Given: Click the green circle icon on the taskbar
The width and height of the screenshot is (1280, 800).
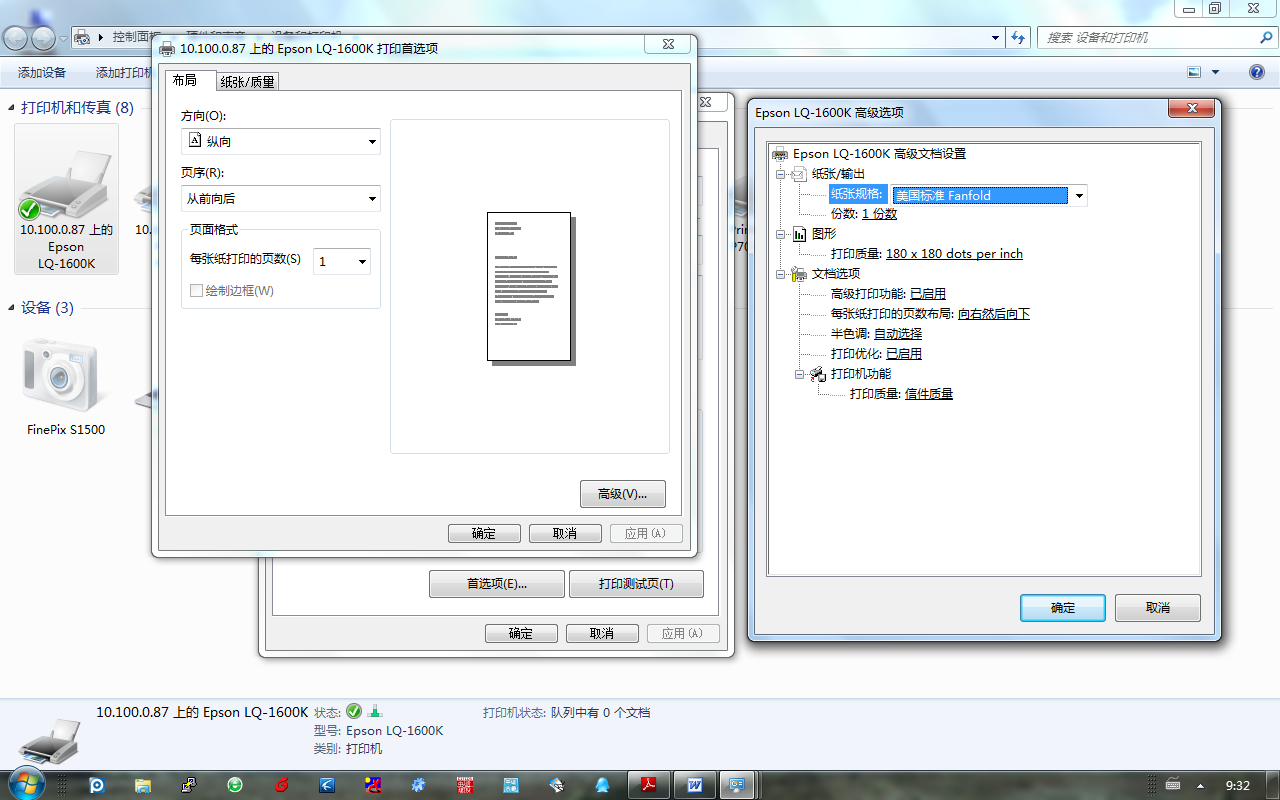Looking at the screenshot, I should click(x=235, y=786).
